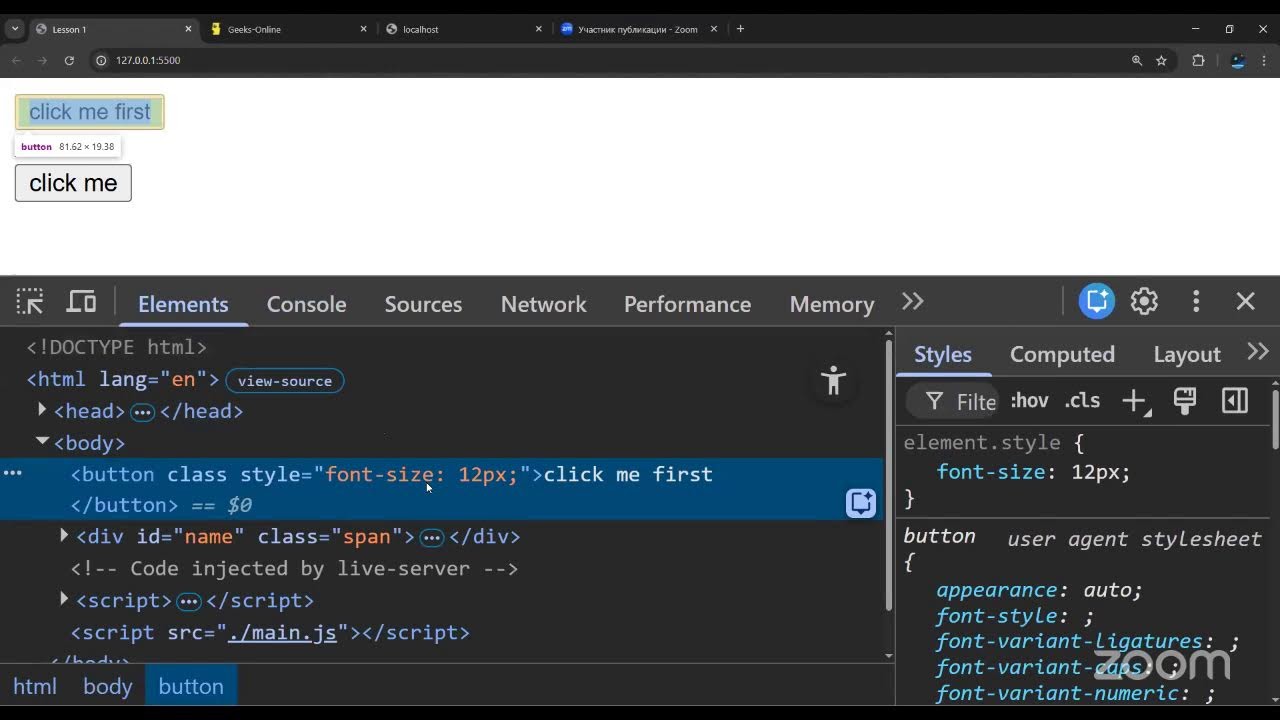View site information icon in address bar
This screenshot has width=1280, height=720.
coord(101,60)
